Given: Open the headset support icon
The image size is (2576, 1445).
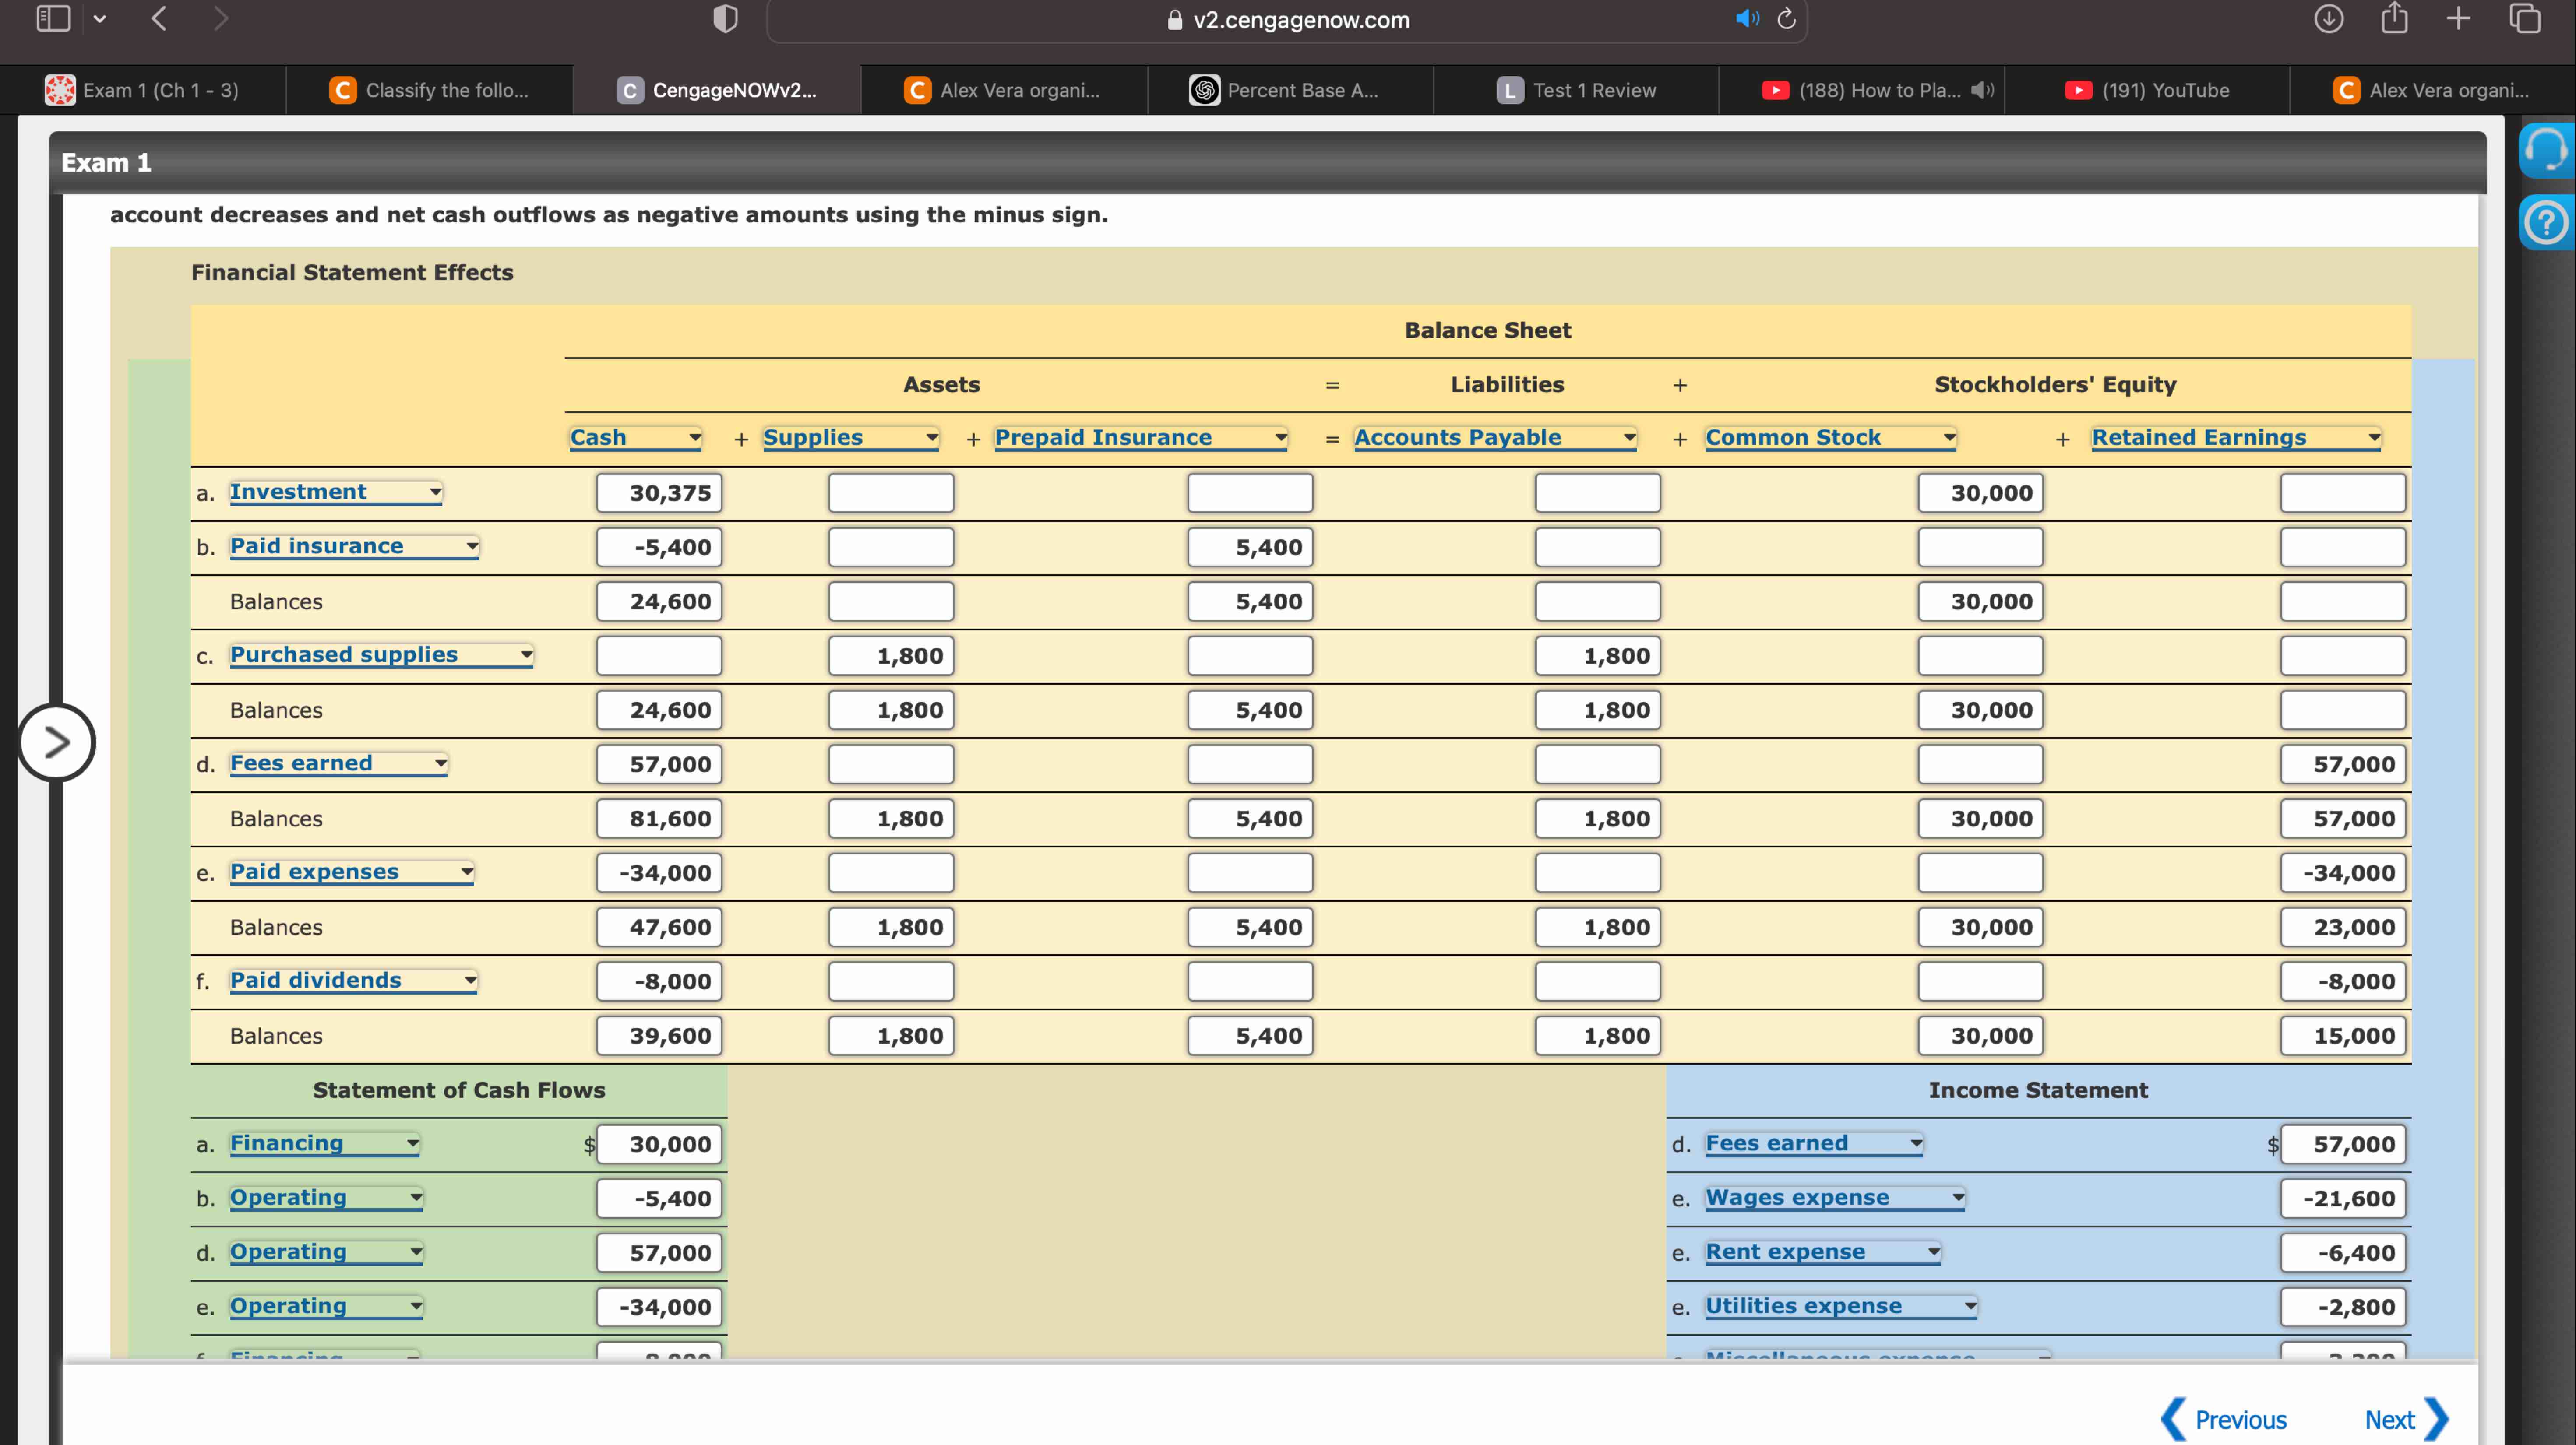Looking at the screenshot, I should point(2545,151).
